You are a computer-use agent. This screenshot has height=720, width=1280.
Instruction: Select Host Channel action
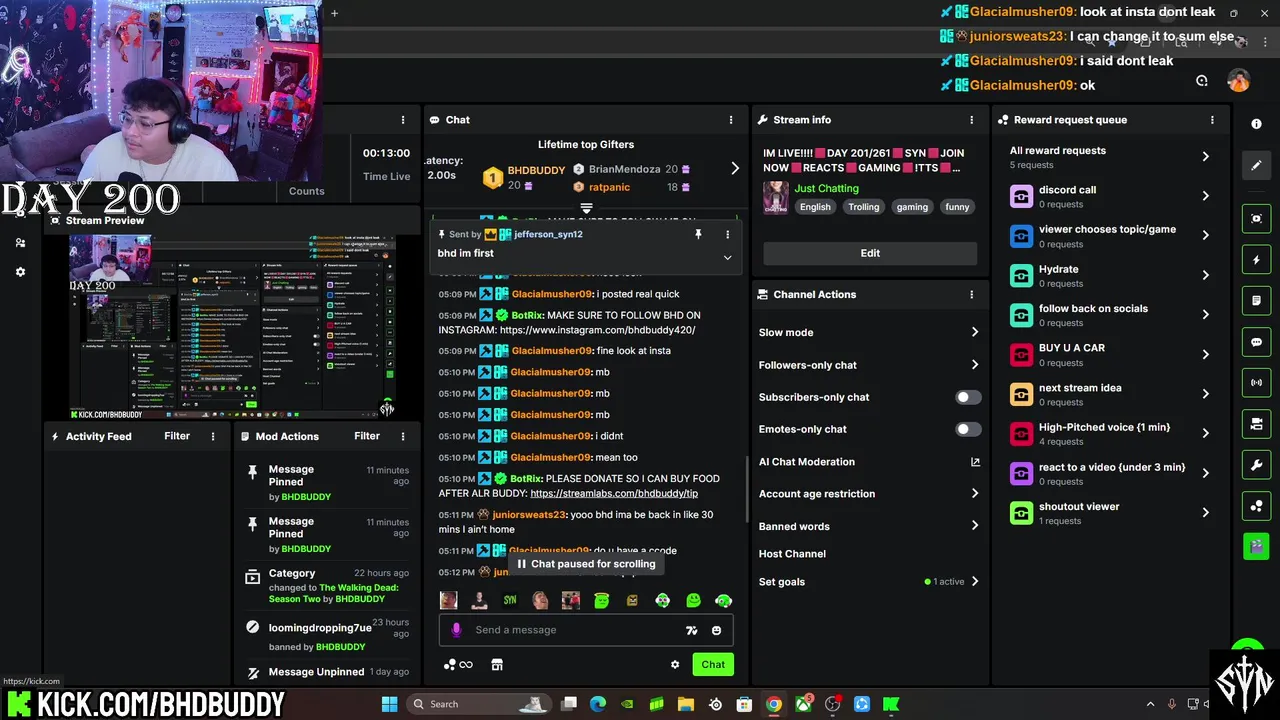(792, 554)
